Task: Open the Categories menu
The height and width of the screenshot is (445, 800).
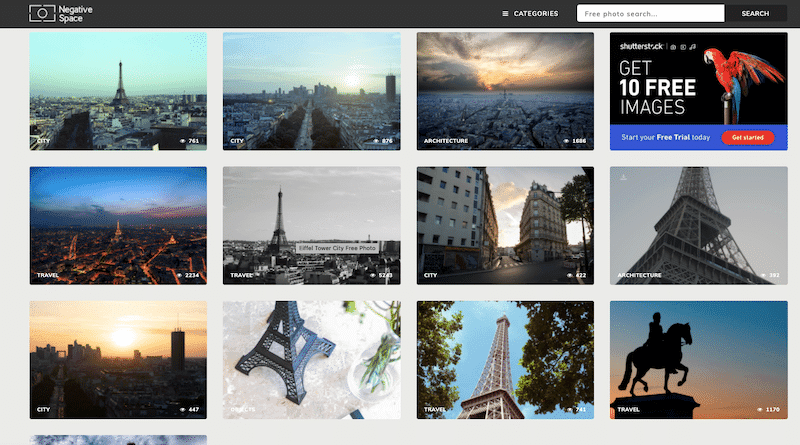Action: pyautogui.click(x=535, y=14)
